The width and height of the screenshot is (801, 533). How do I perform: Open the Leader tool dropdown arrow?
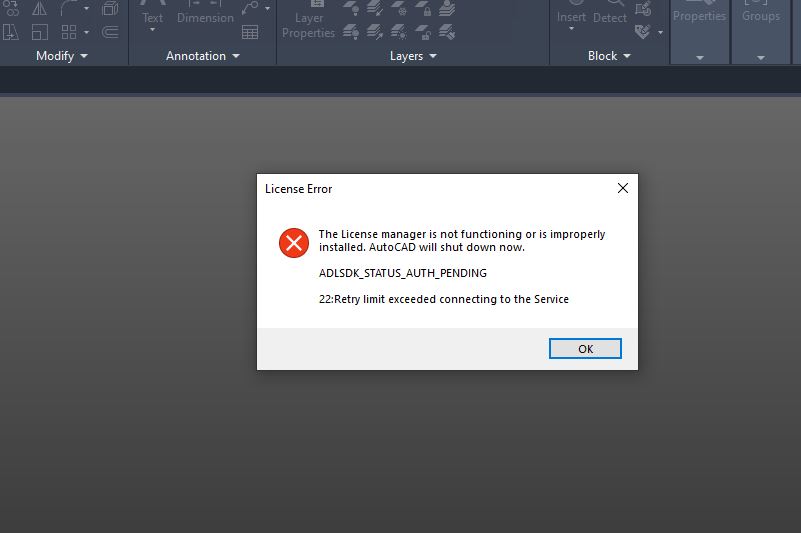coord(267,9)
